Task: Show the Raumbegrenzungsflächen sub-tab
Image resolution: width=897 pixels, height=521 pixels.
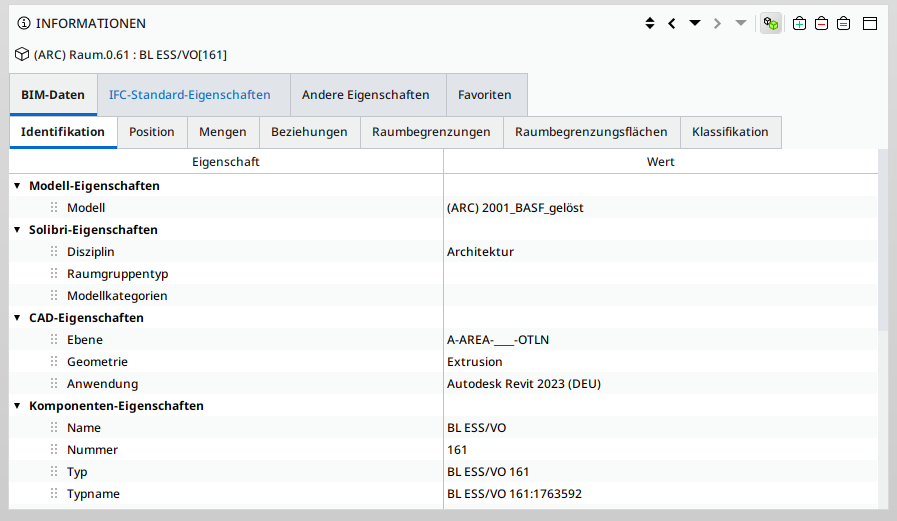Action: 591,132
